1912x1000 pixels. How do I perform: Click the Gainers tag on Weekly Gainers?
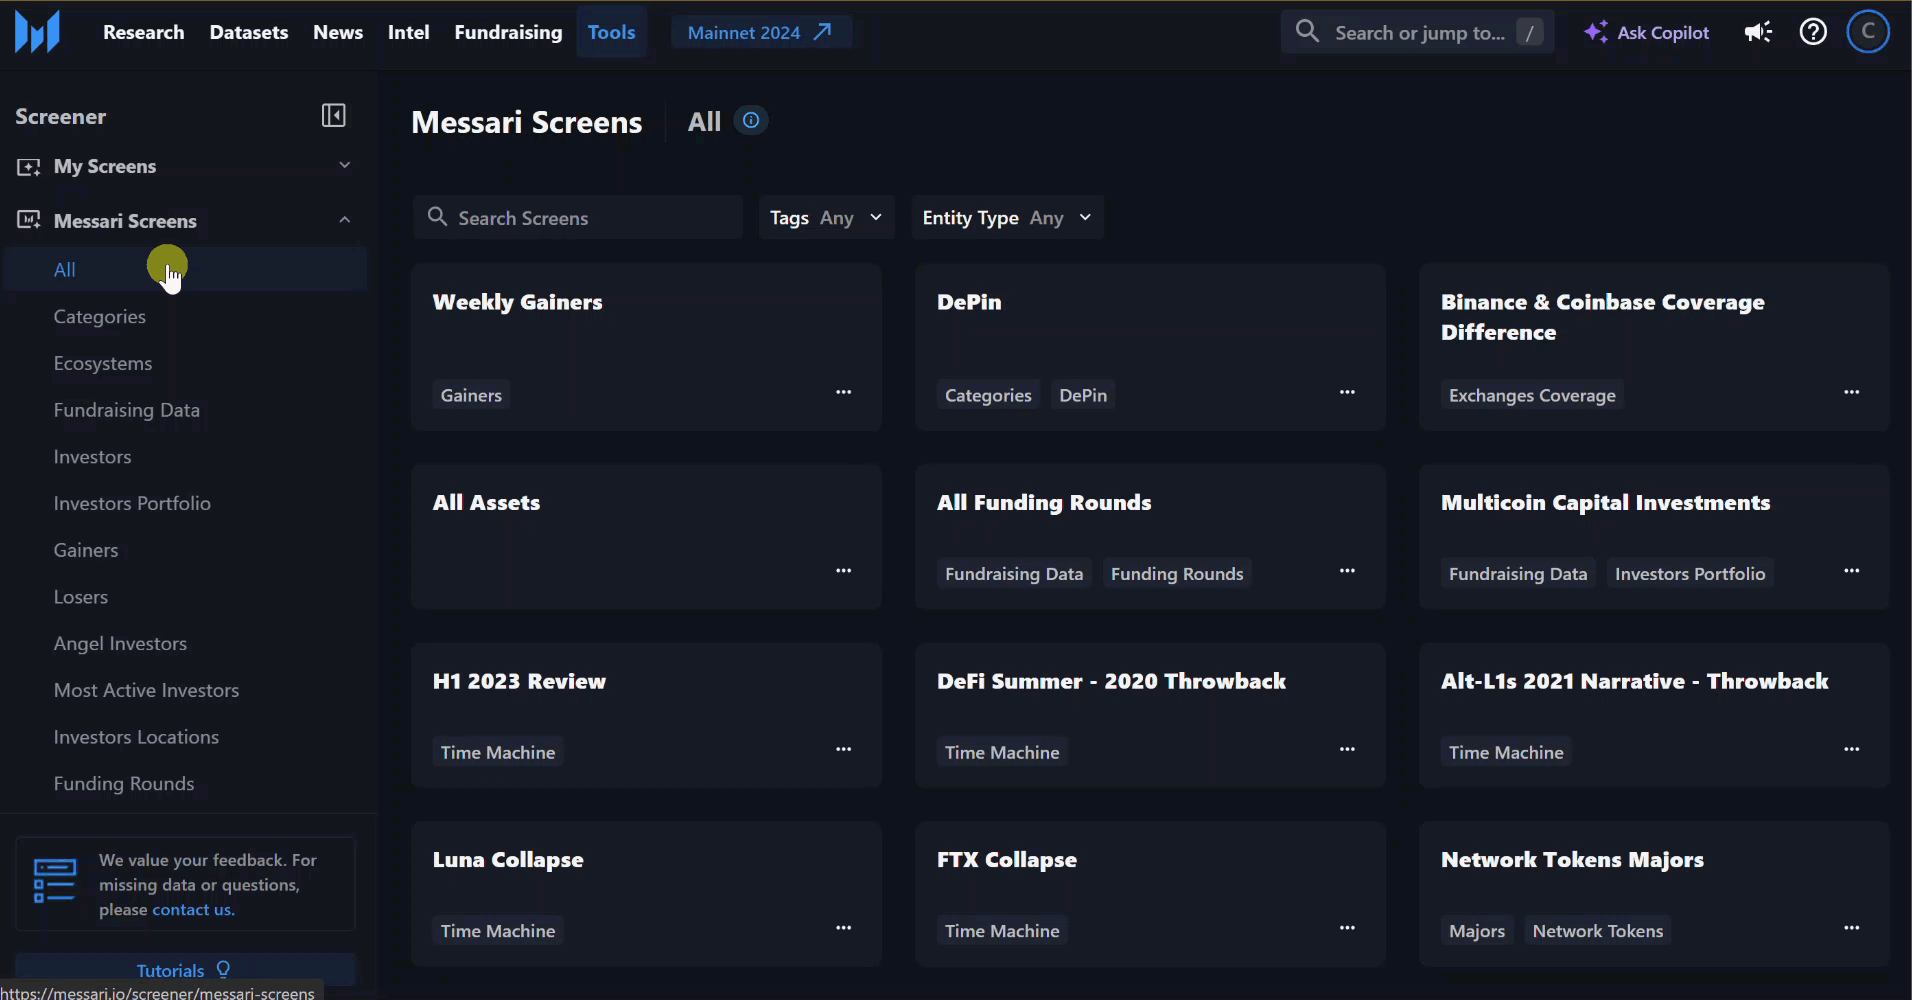tap(471, 396)
